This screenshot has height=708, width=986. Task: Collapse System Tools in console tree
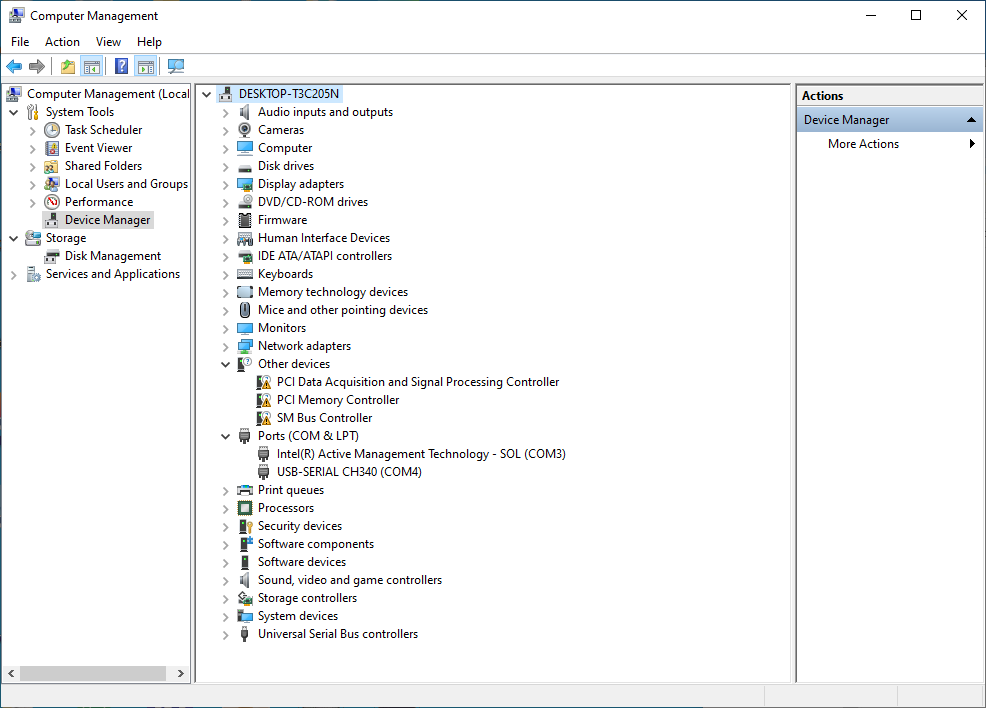click(x=13, y=113)
